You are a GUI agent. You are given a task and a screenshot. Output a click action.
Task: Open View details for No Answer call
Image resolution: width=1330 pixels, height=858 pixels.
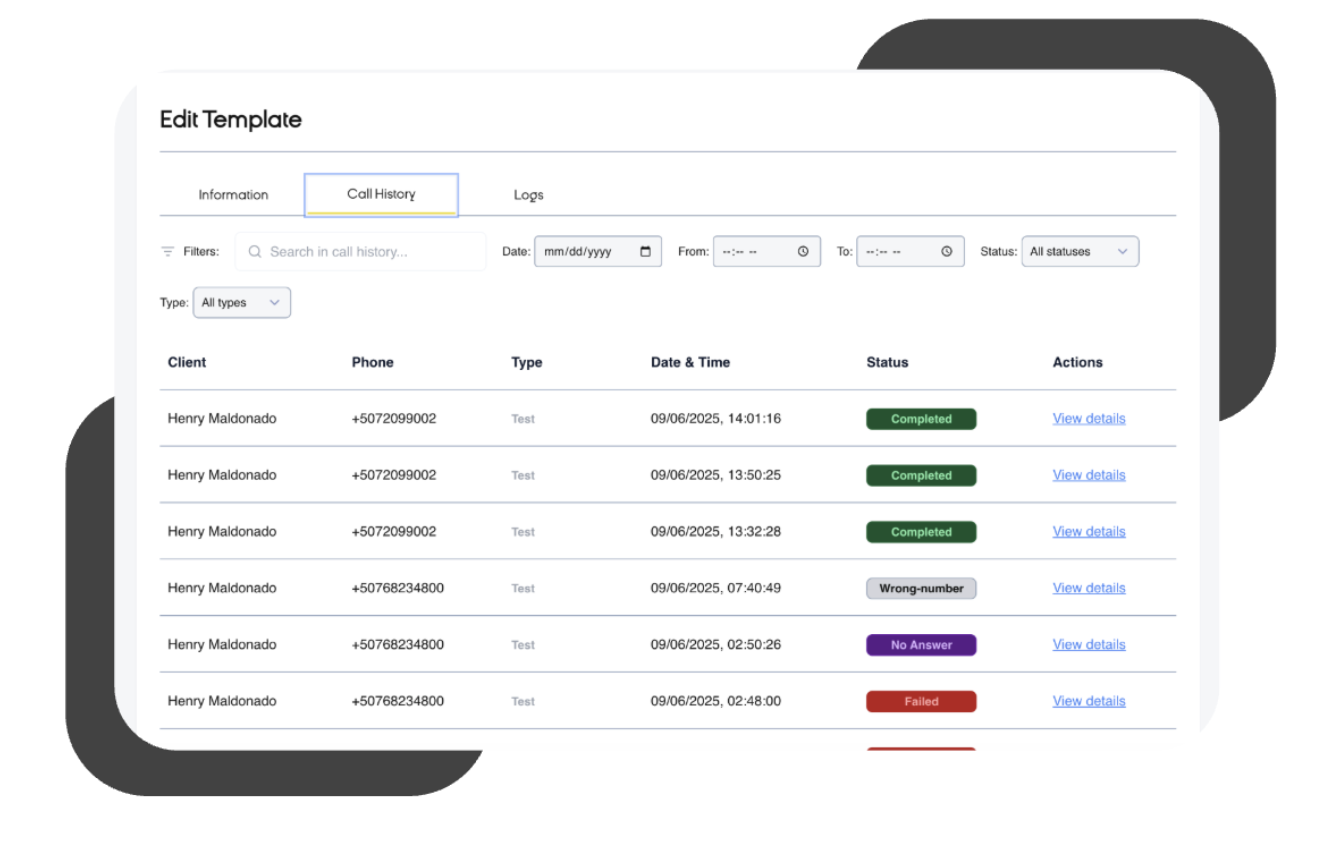[x=1088, y=645]
